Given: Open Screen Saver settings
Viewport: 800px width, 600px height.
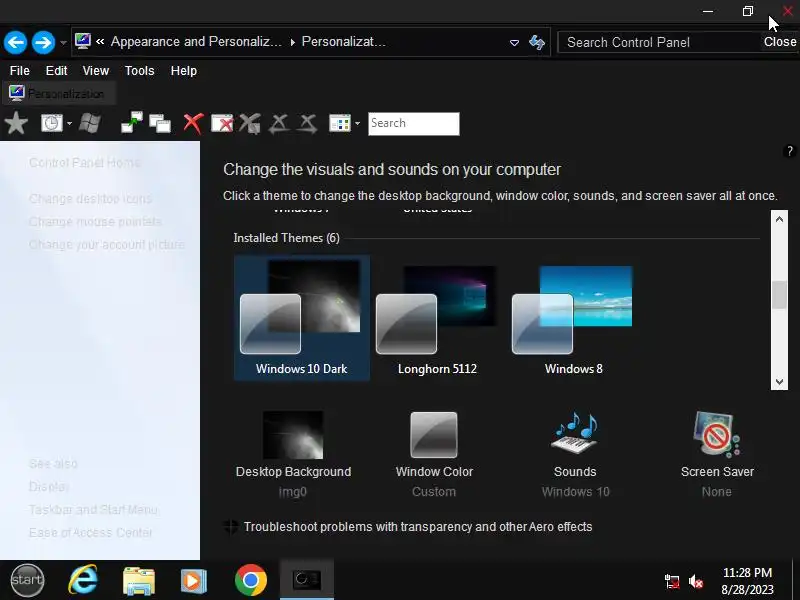Looking at the screenshot, I should click(x=717, y=455).
